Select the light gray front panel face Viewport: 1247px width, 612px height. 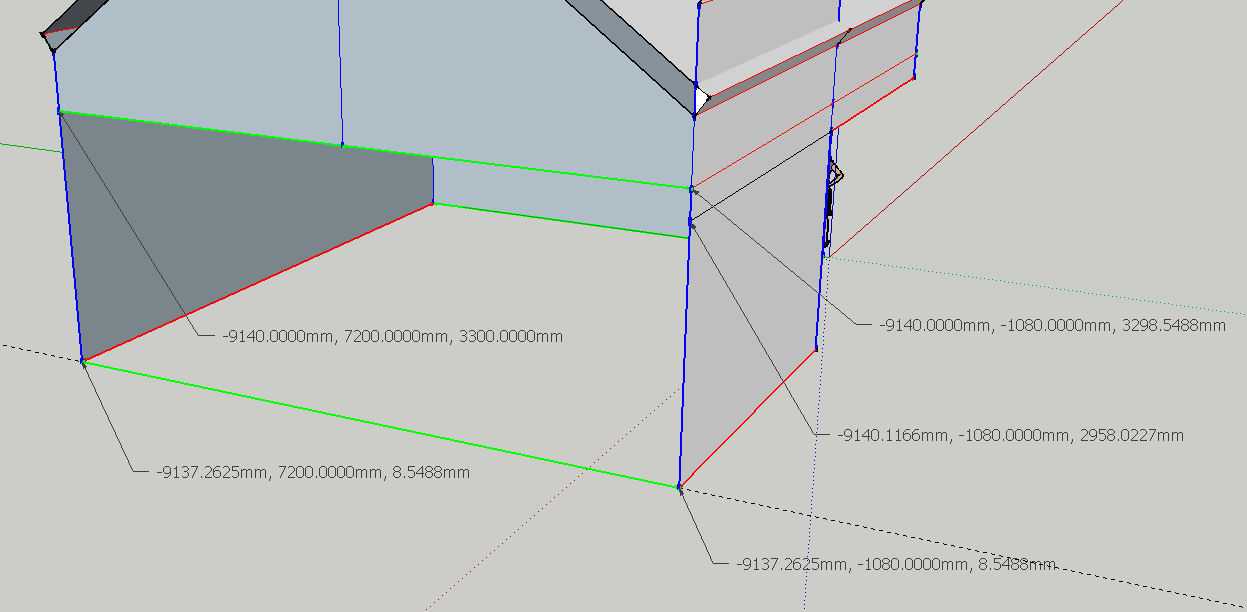click(x=750, y=330)
